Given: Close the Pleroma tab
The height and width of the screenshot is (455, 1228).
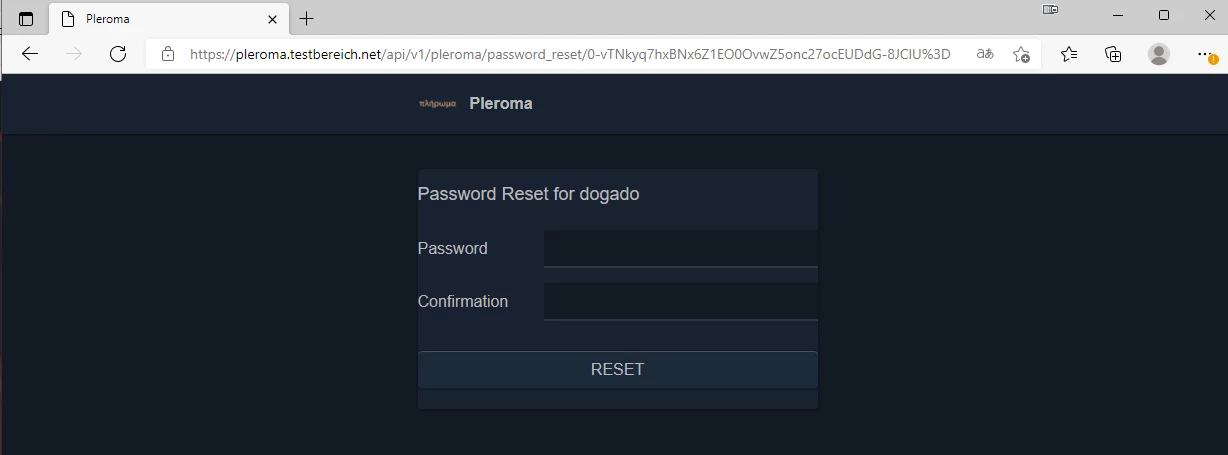Looking at the screenshot, I should [x=272, y=19].
